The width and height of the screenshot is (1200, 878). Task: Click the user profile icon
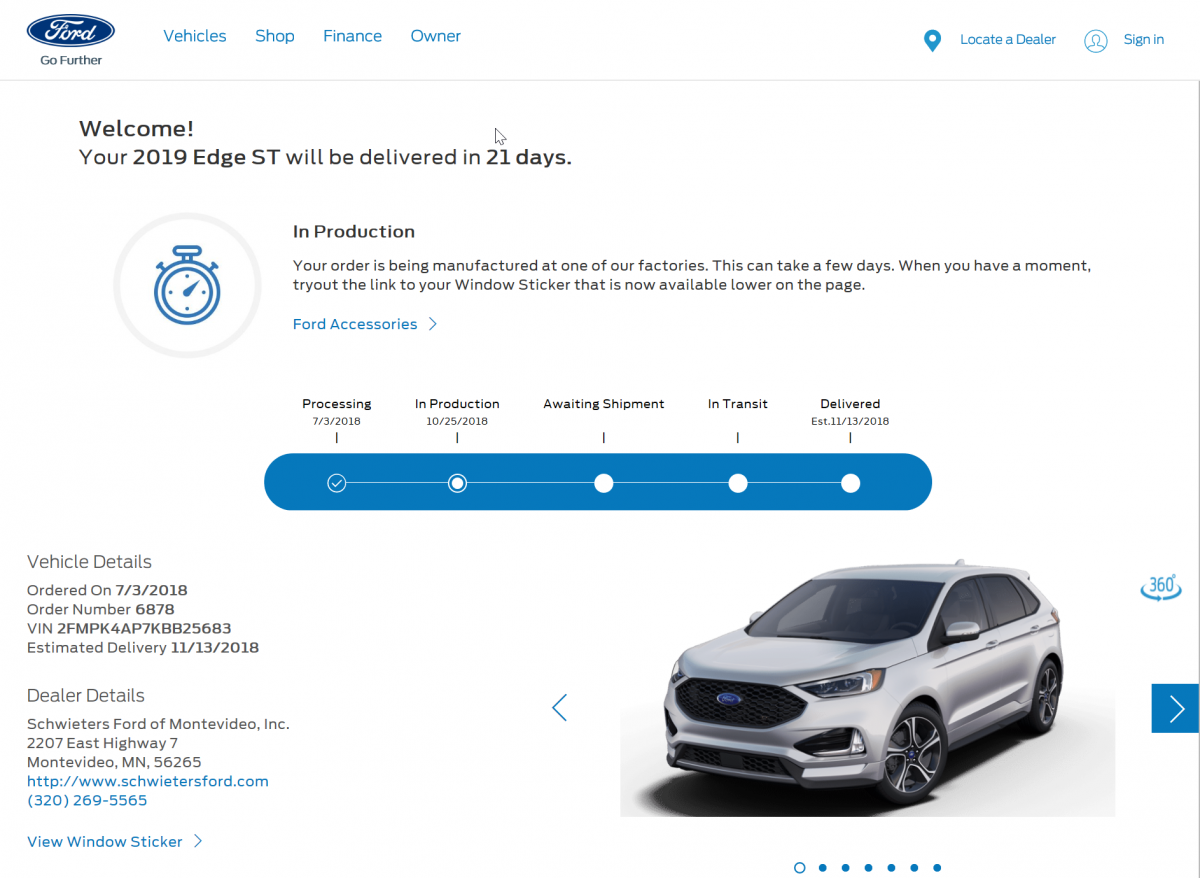pos(1096,41)
